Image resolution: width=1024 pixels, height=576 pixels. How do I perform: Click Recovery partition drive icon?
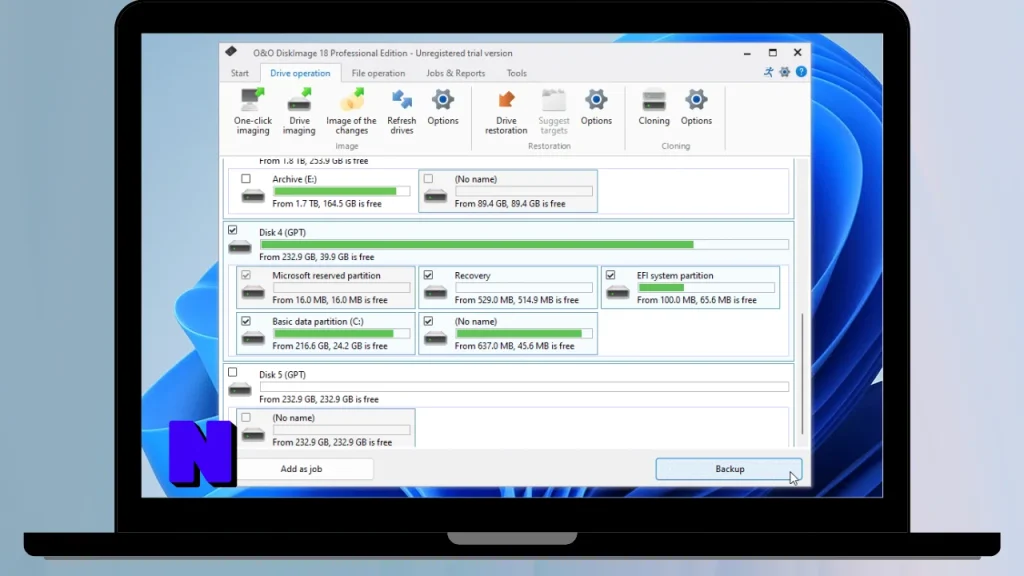tap(435, 291)
